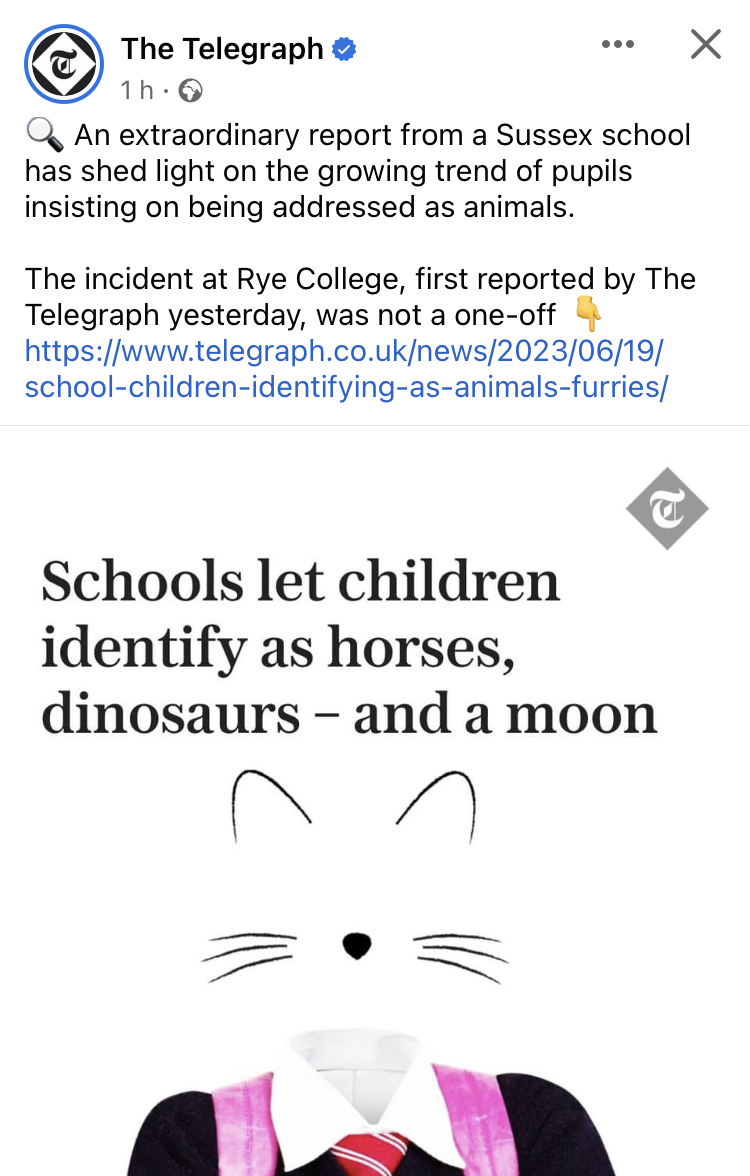Click the right cat whiskers

pyautogui.click(x=462, y=953)
